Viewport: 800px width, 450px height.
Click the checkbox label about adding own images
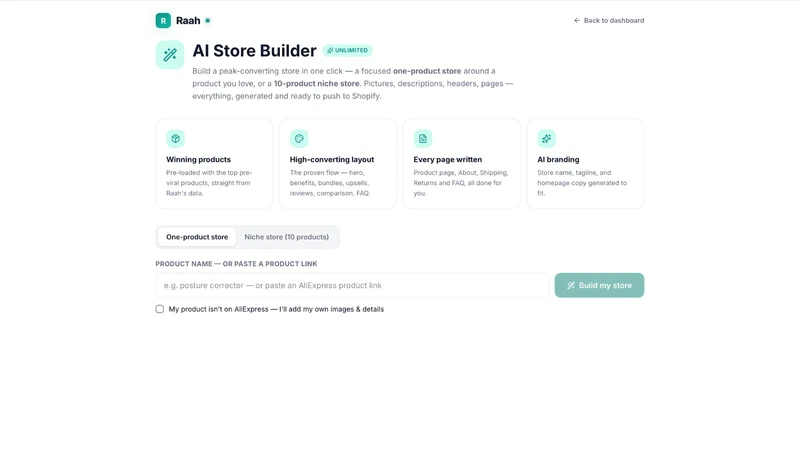pos(276,309)
